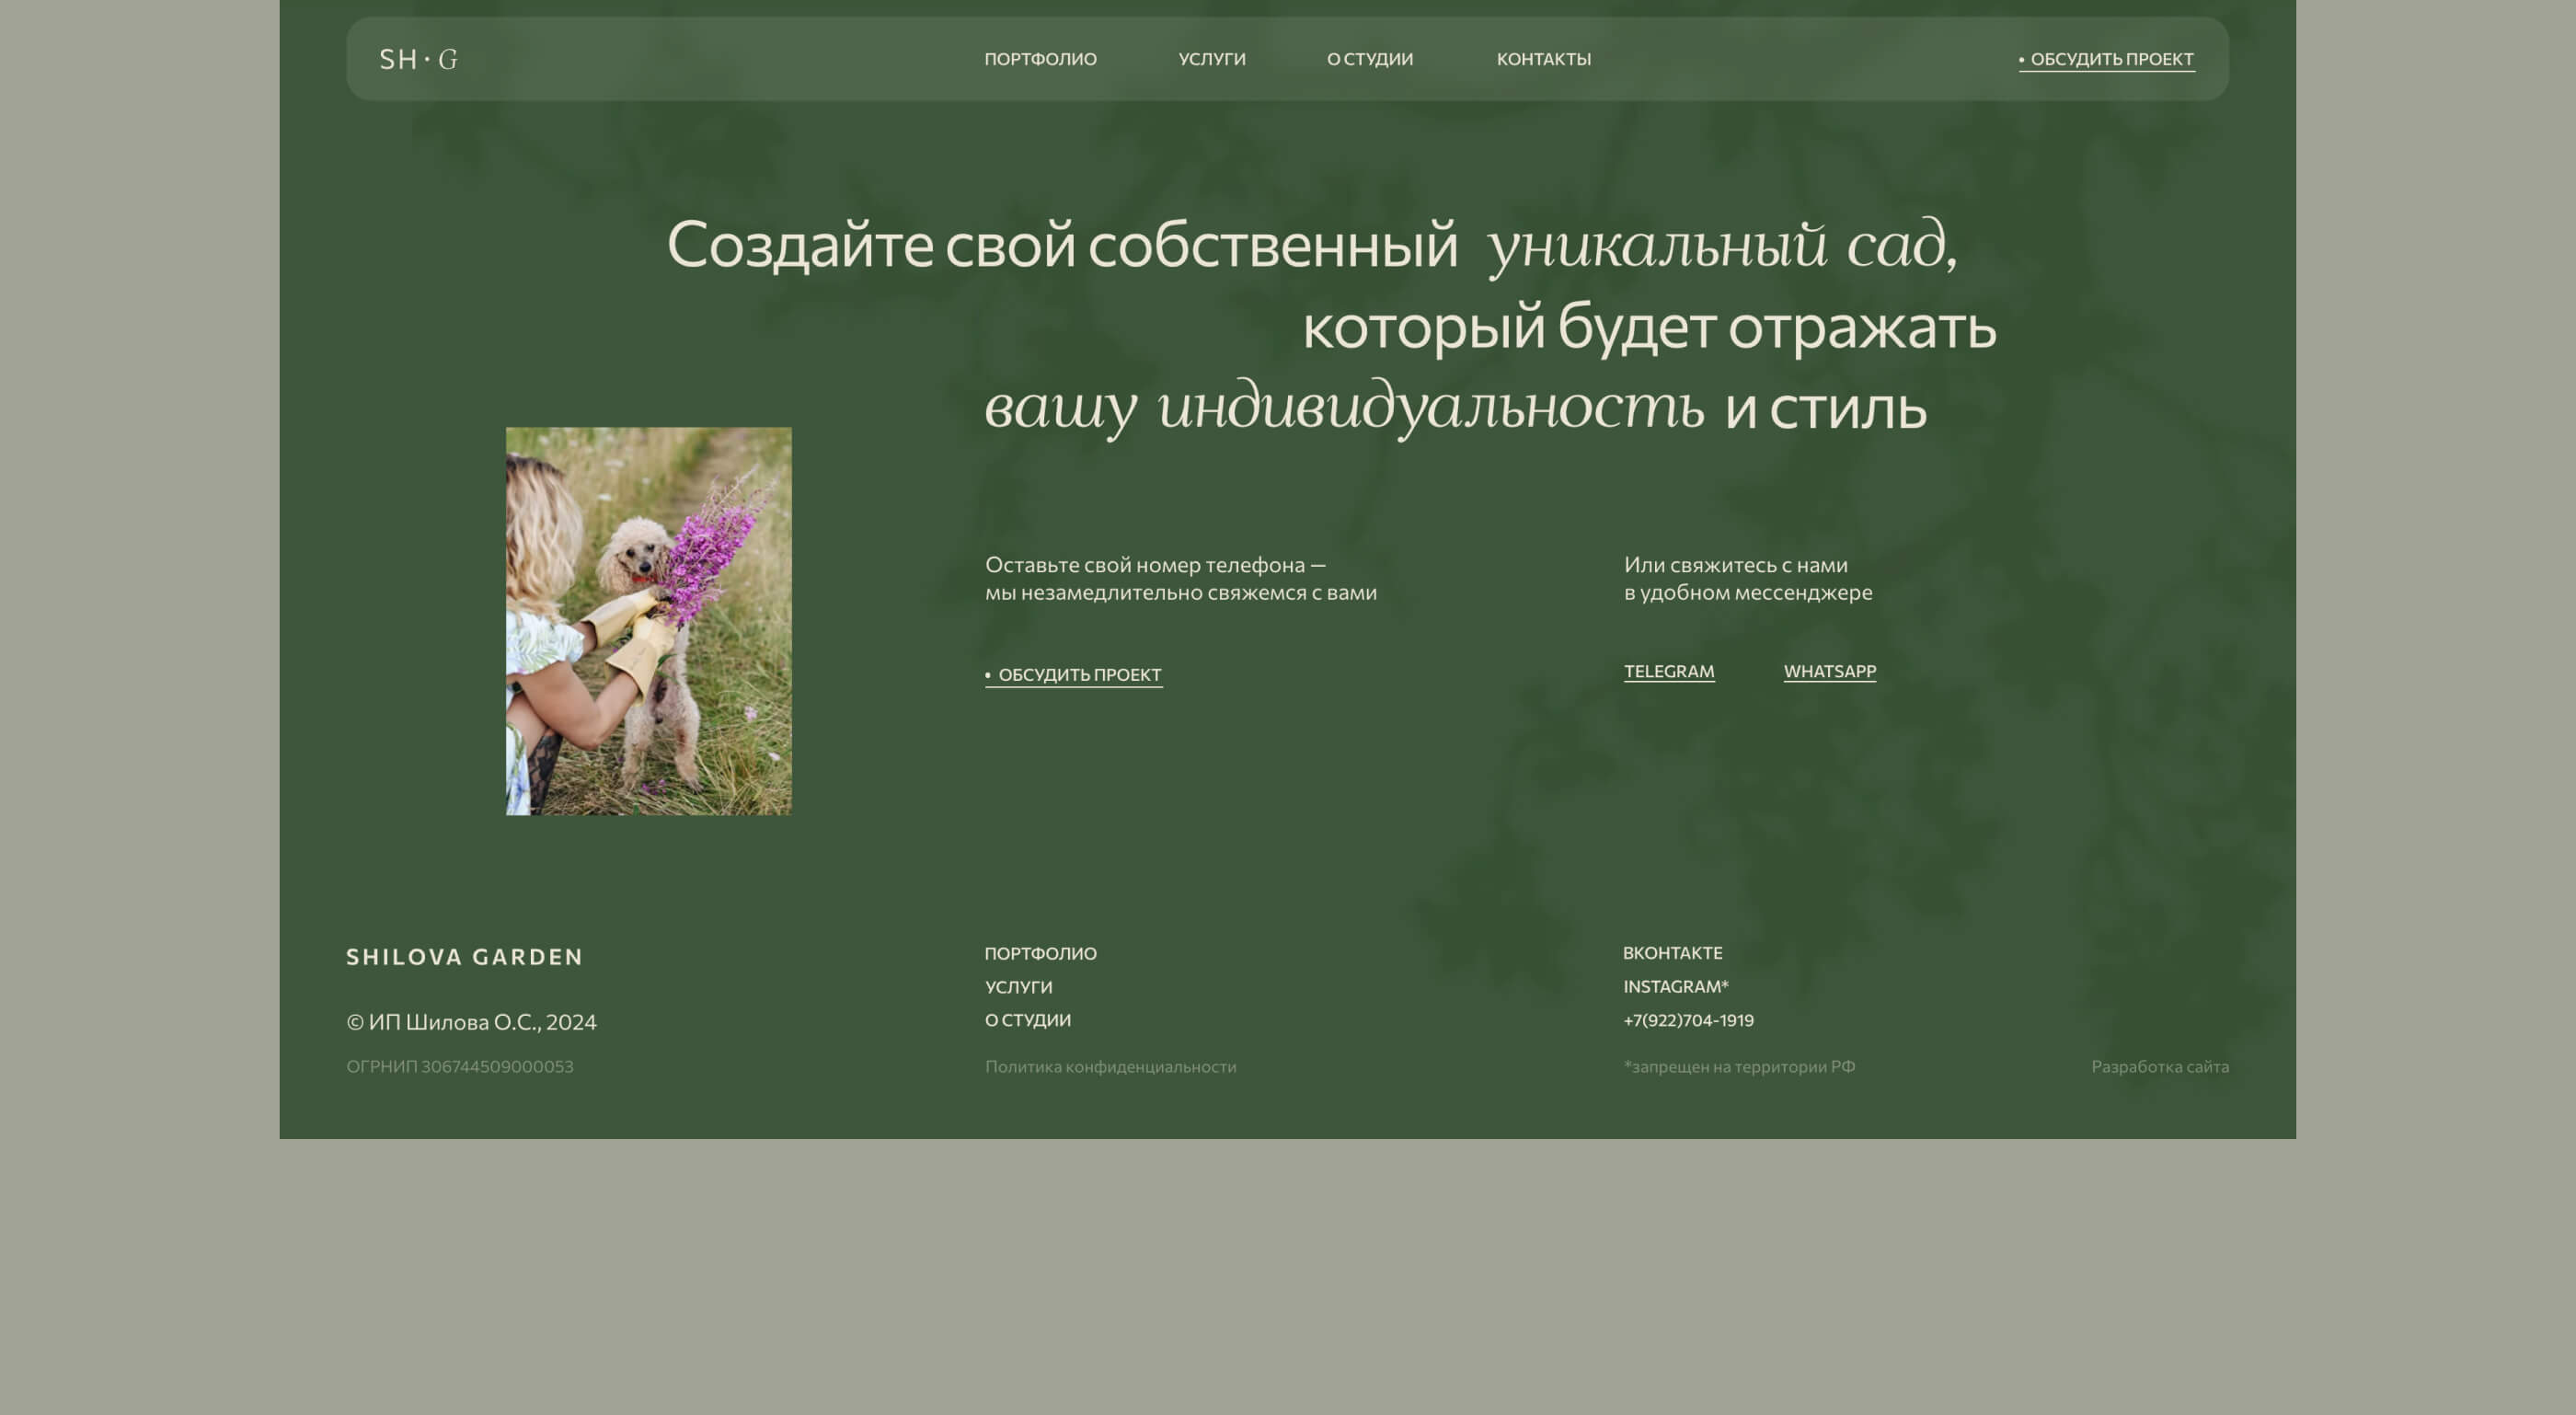2576x1415 pixels.
Task: Click the Shilova Garden footer logo text
Action: pyautogui.click(x=464, y=957)
